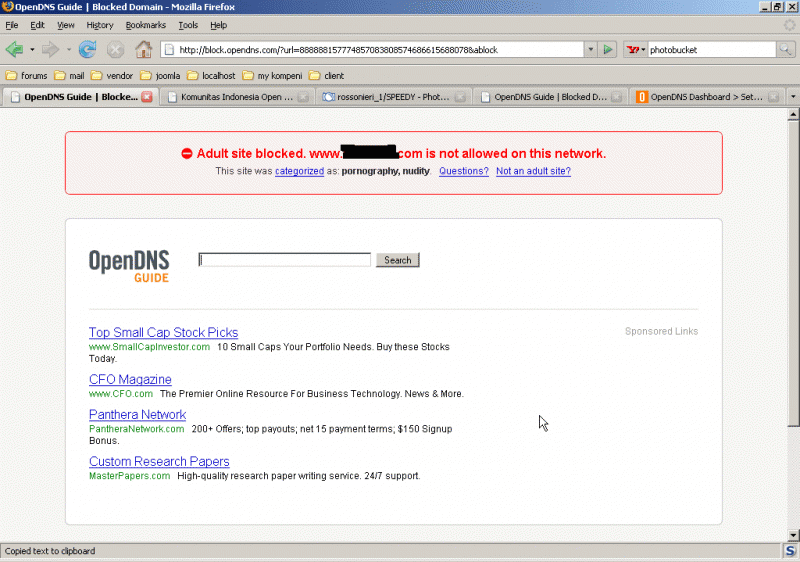
Task: Click the Stop loading icon
Action: [x=115, y=49]
